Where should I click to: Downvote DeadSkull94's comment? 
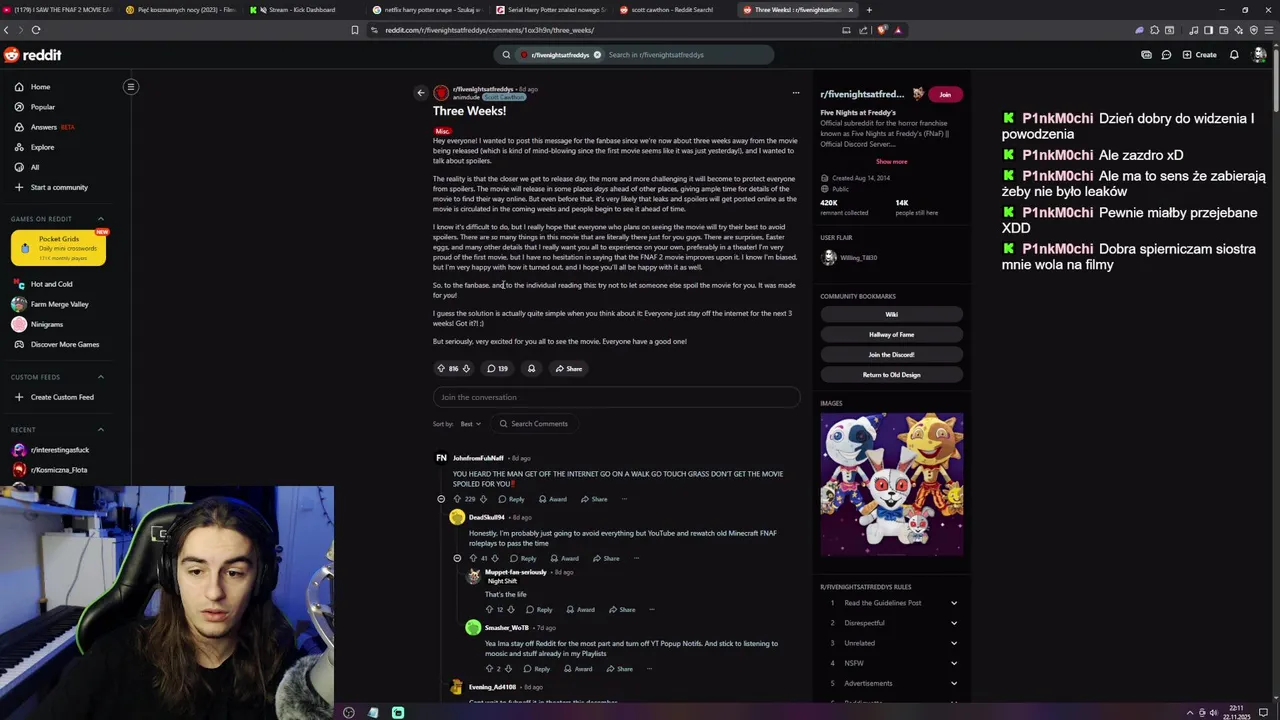pyautogui.click(x=496, y=559)
